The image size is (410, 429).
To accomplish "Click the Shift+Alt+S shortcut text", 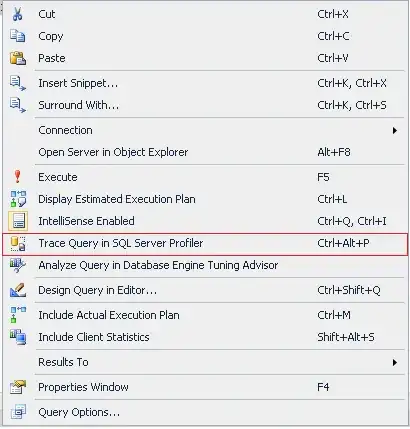I will coord(346,337).
